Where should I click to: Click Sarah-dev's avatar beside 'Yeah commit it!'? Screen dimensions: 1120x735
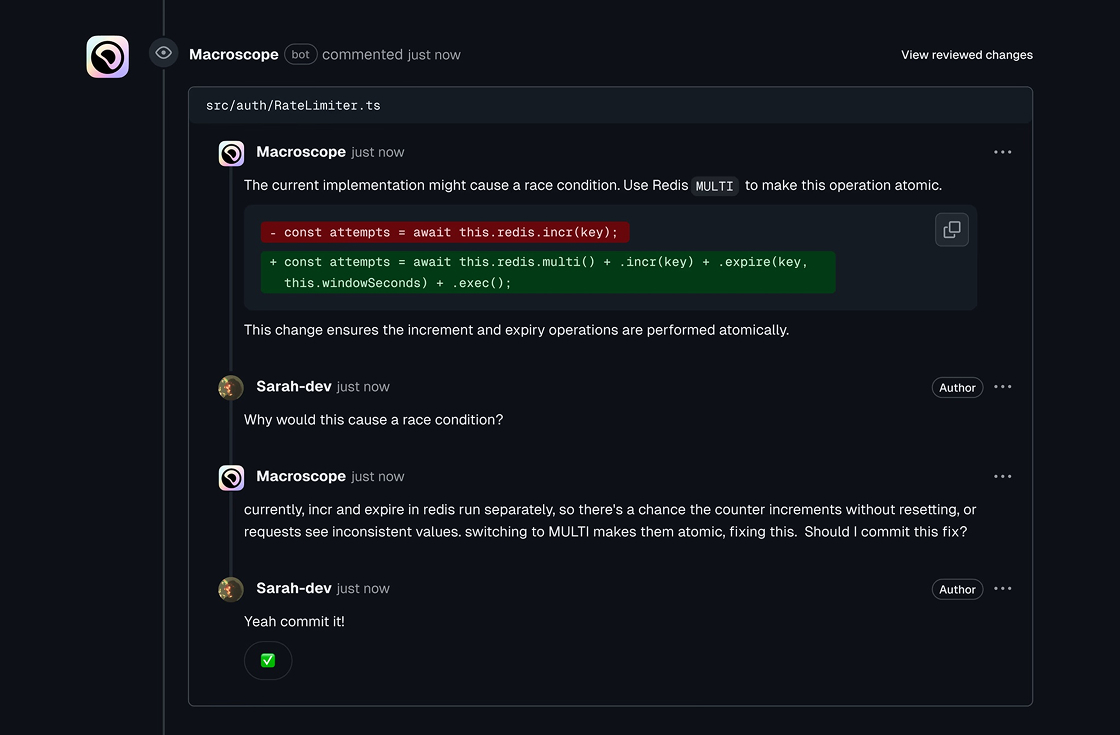click(230, 589)
